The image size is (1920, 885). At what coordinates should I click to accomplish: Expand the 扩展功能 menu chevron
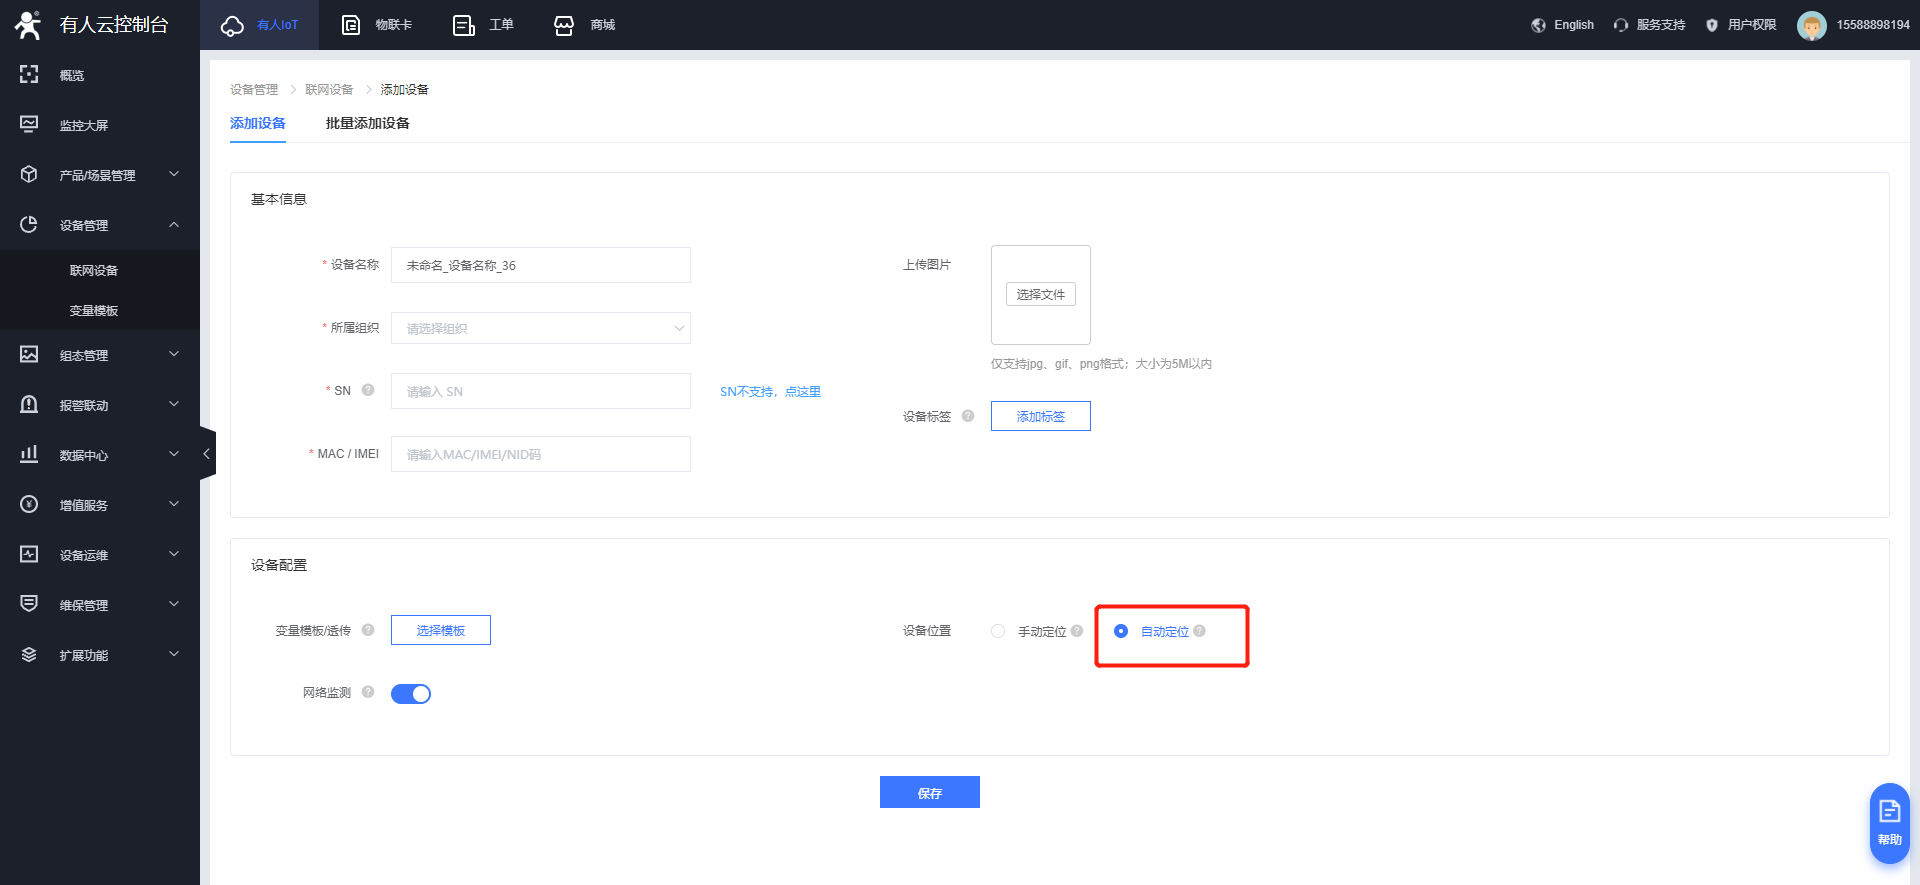[x=174, y=654]
